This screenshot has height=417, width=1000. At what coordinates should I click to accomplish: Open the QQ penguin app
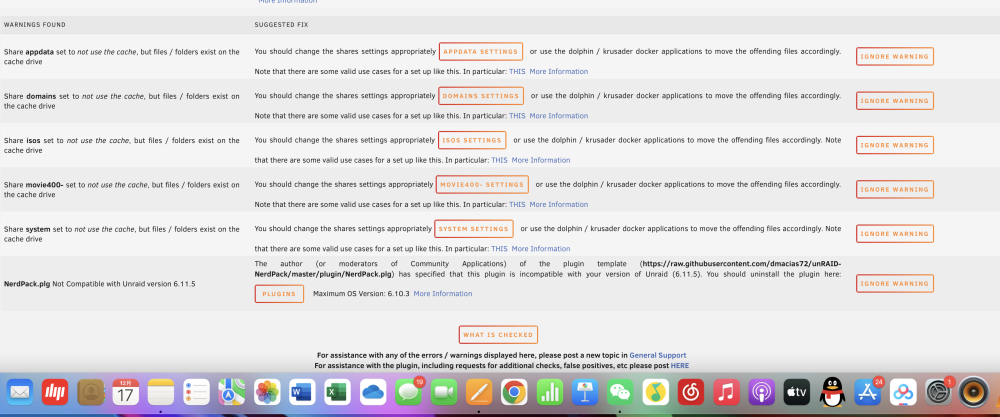pyautogui.click(x=832, y=392)
